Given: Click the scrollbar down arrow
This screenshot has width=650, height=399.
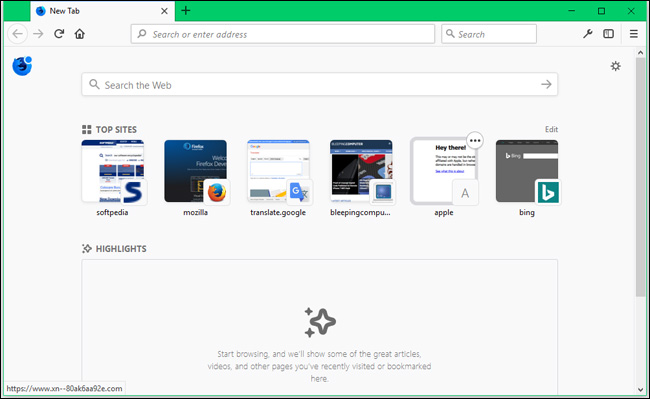Looking at the screenshot, I should (x=641, y=389).
